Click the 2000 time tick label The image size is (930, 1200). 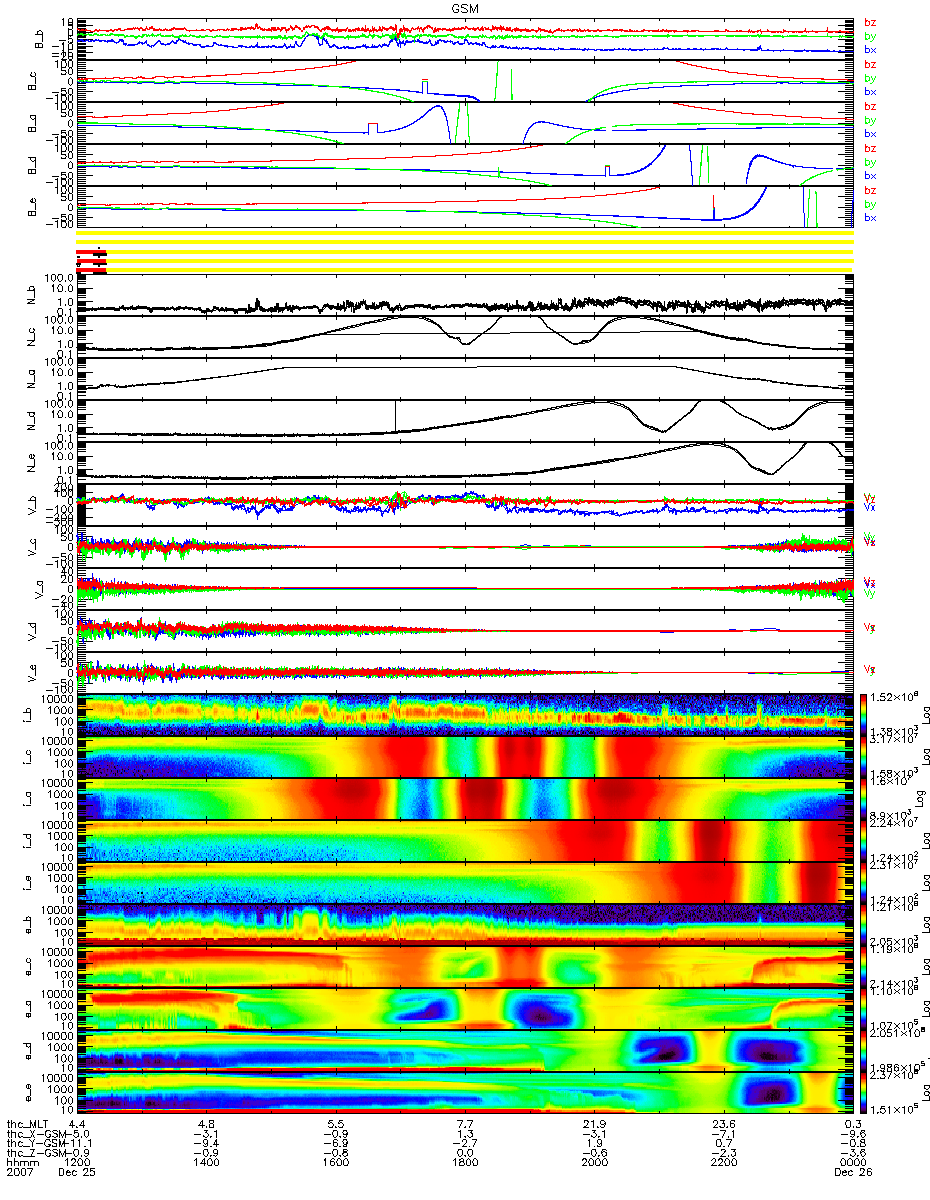(x=594, y=1163)
